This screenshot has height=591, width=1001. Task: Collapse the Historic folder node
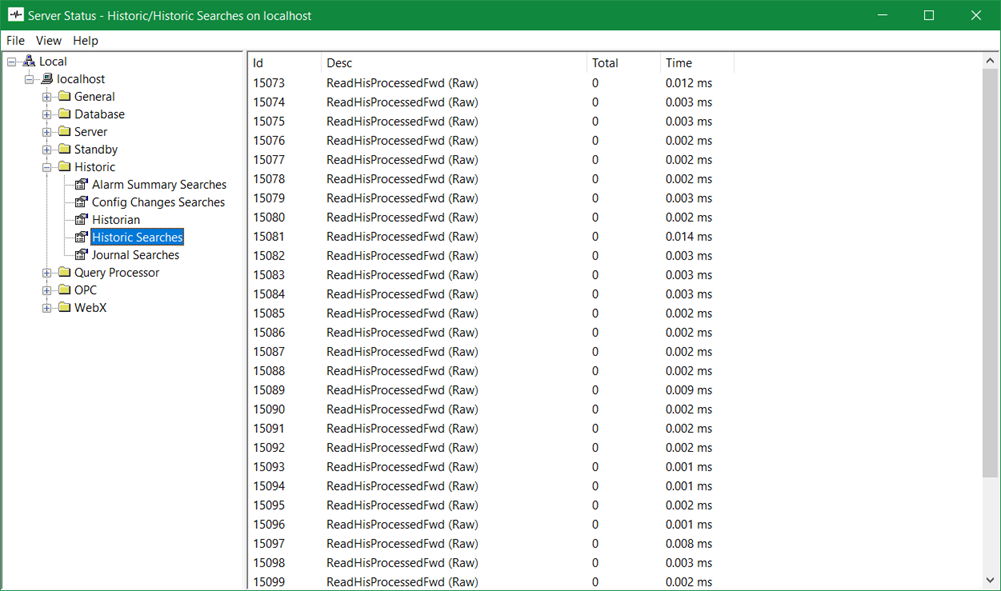(47, 167)
